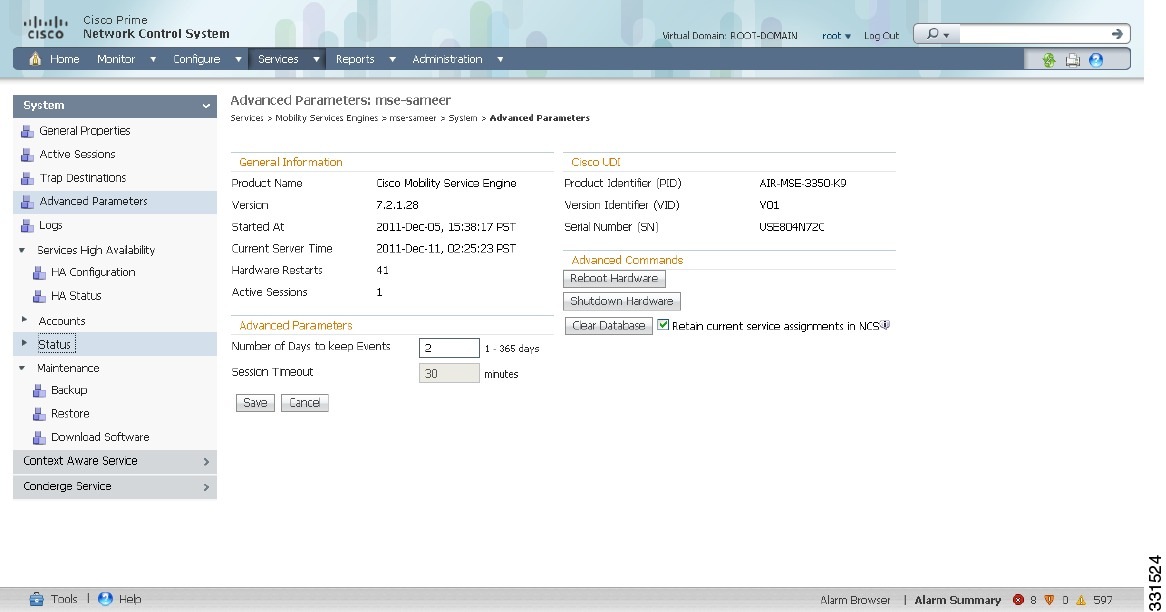This screenshot has width=1166, height=612.
Task: Click the Session Timeout field
Action: point(449,373)
